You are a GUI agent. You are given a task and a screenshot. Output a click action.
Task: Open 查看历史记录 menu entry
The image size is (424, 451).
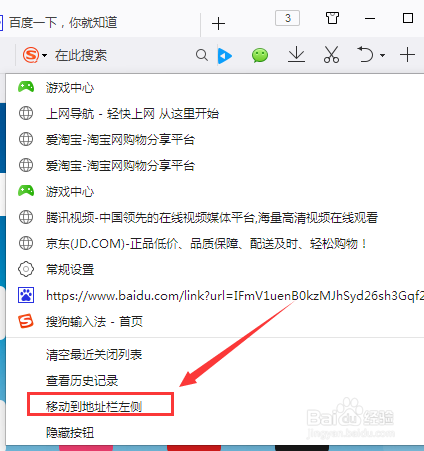tap(82, 381)
